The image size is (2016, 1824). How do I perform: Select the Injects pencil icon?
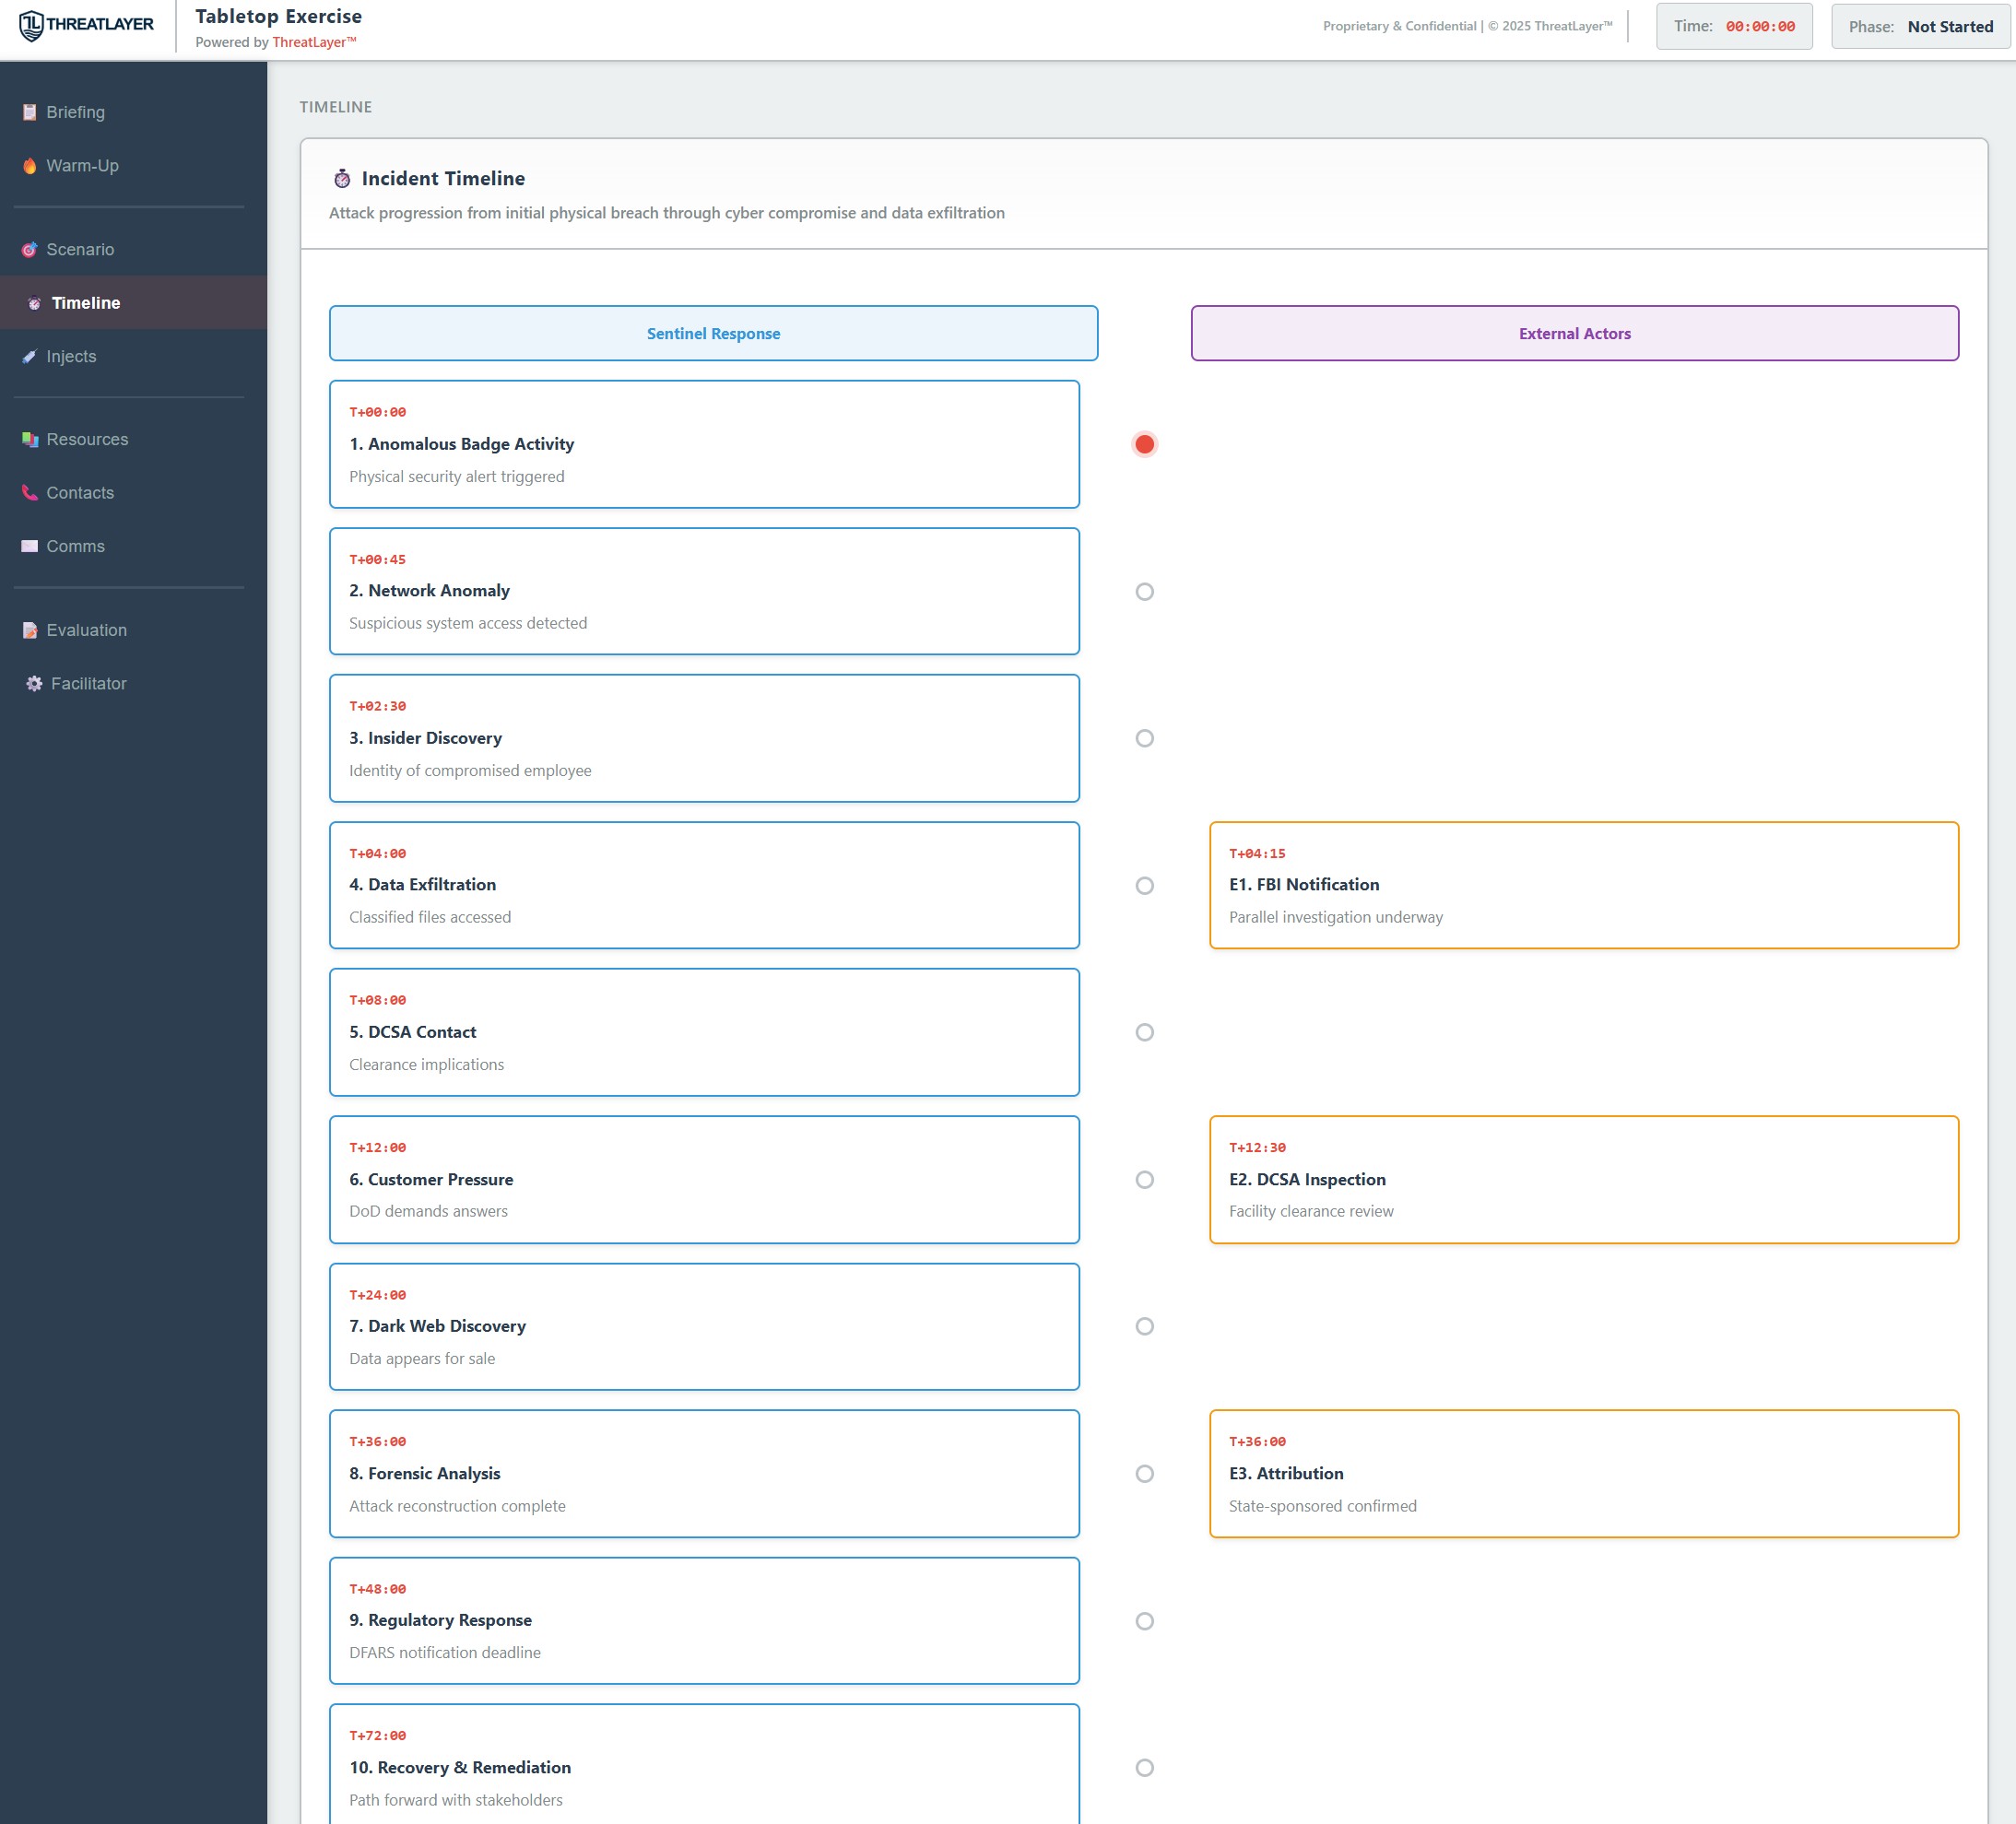tap(31, 356)
